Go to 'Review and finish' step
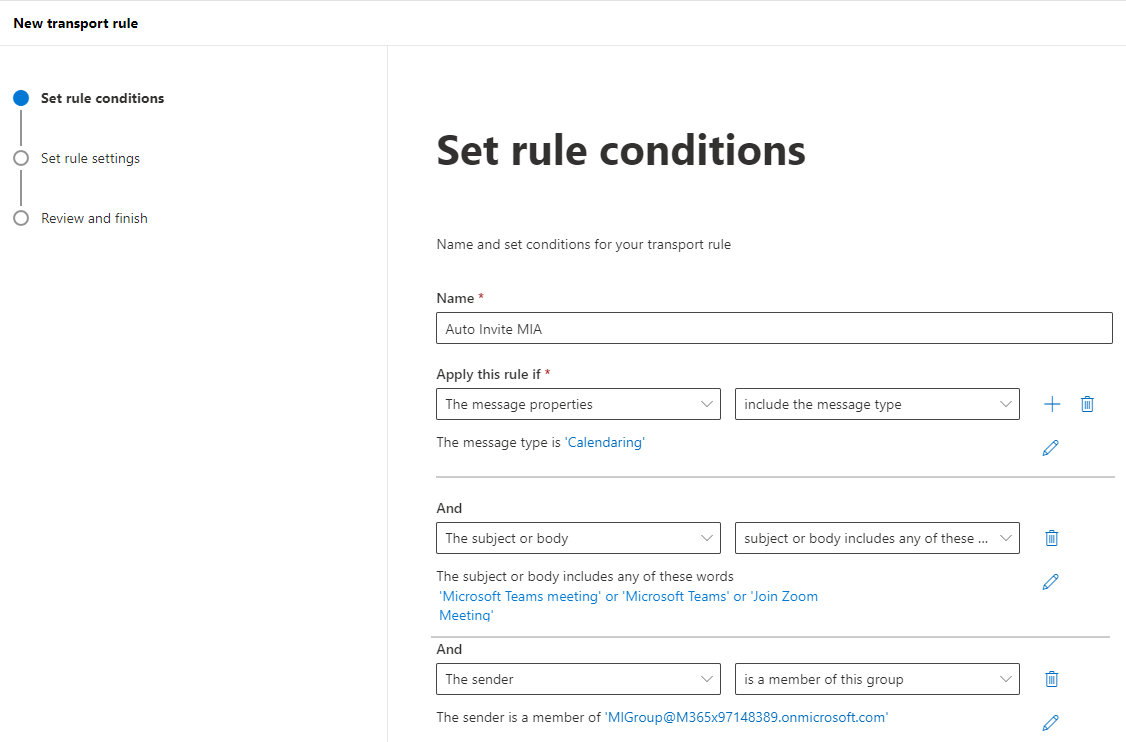Viewport: 1126px width, 742px height. 94,218
